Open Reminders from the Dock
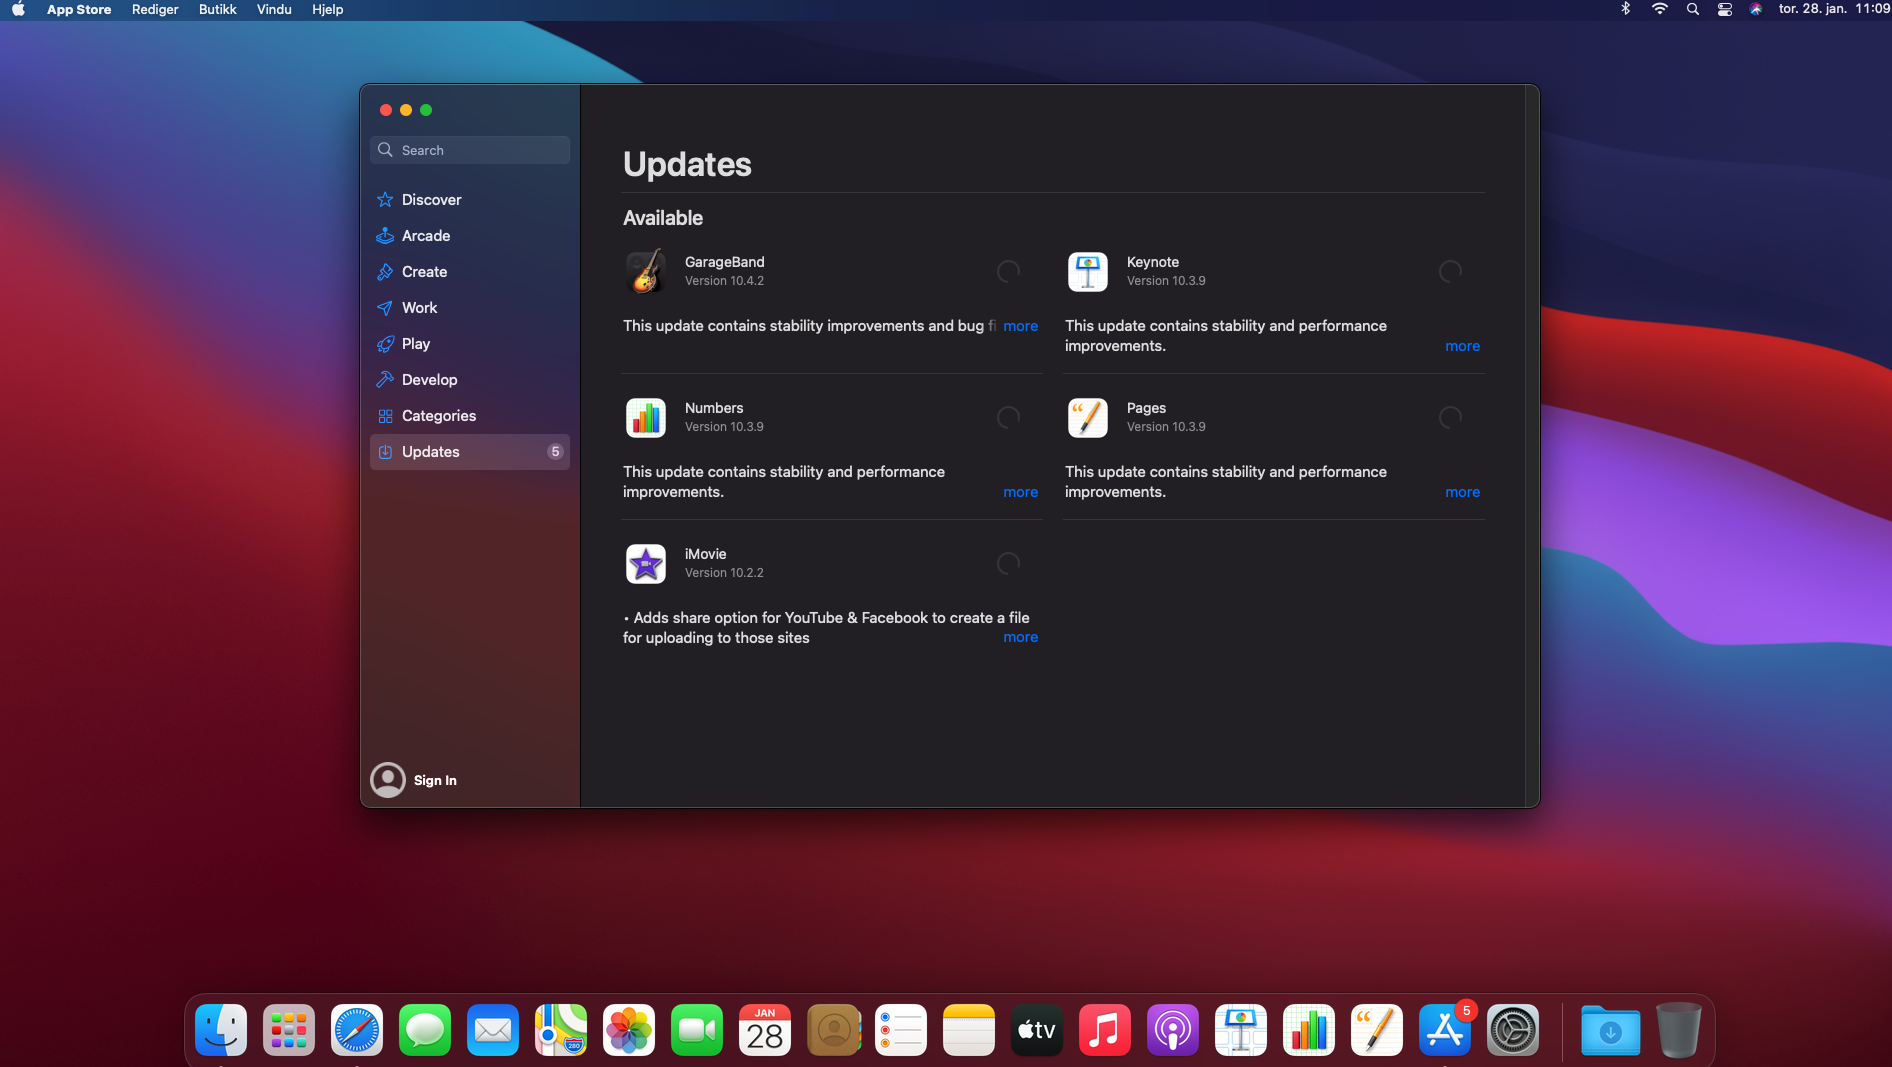Screen dimensions: 1892x1067 901,1030
